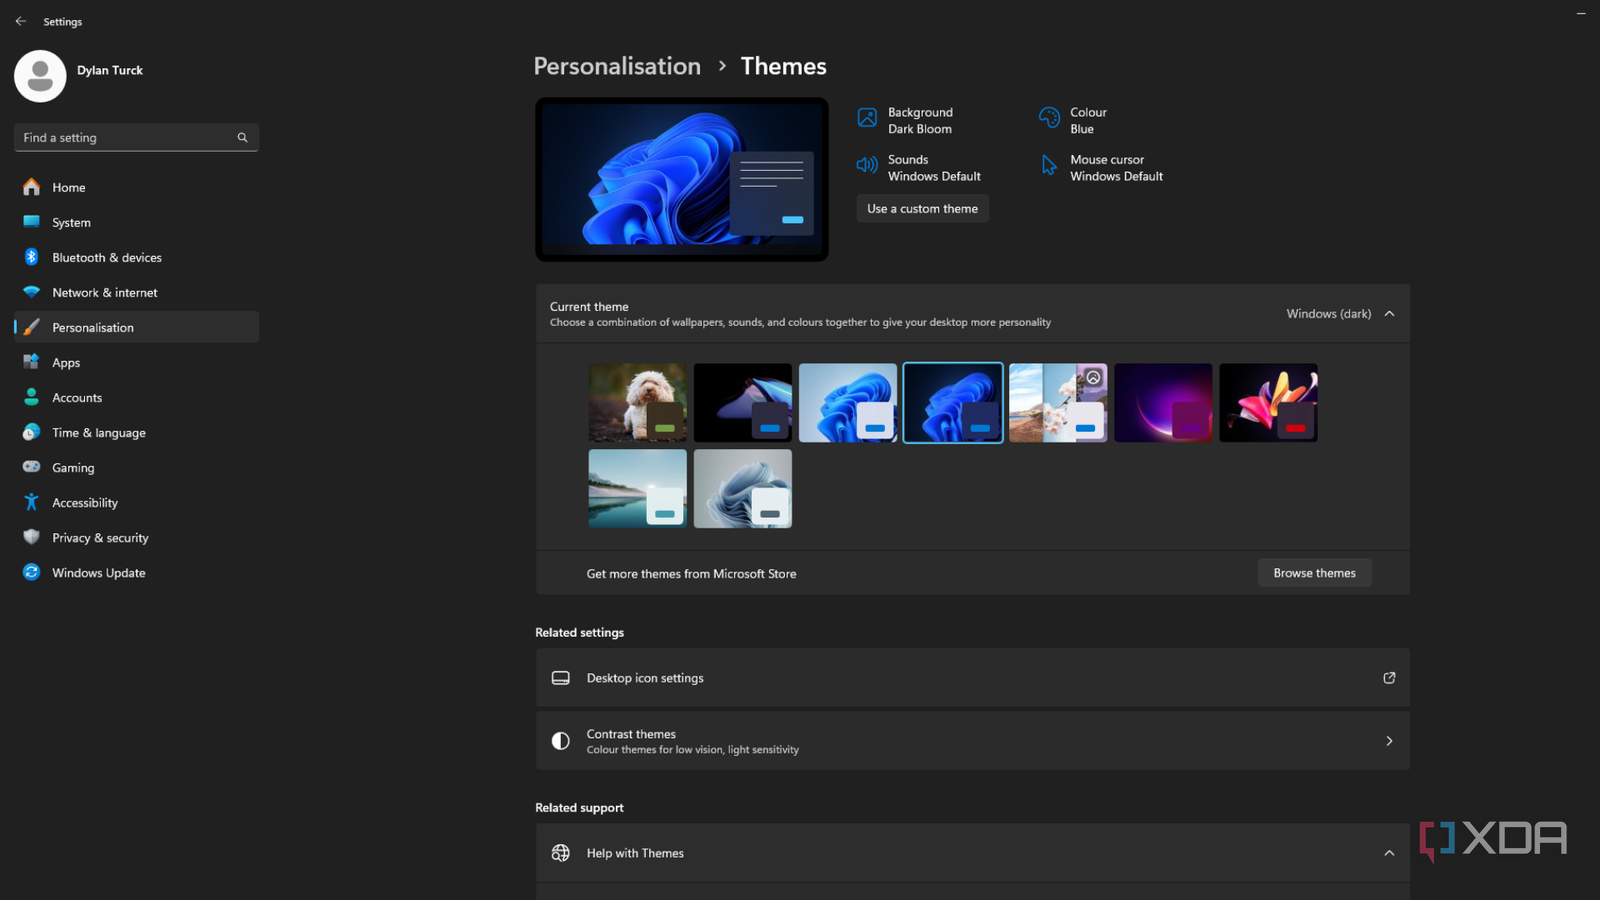
Task: Click the back arrow next to Settings
Action: (x=21, y=21)
